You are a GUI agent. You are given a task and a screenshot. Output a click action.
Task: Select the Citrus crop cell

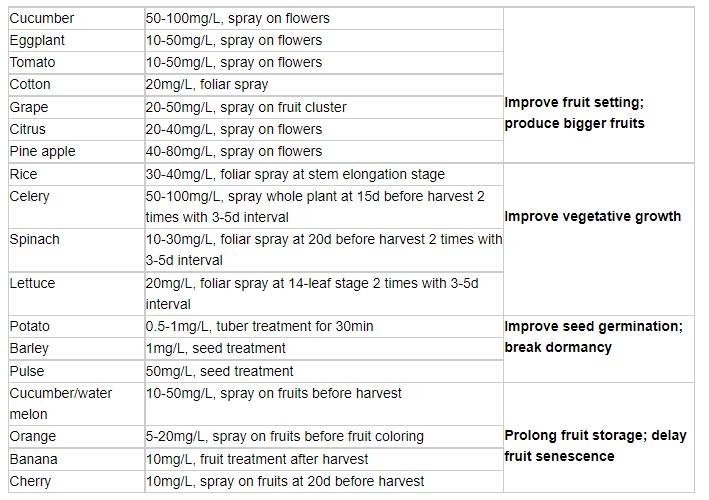28,129
